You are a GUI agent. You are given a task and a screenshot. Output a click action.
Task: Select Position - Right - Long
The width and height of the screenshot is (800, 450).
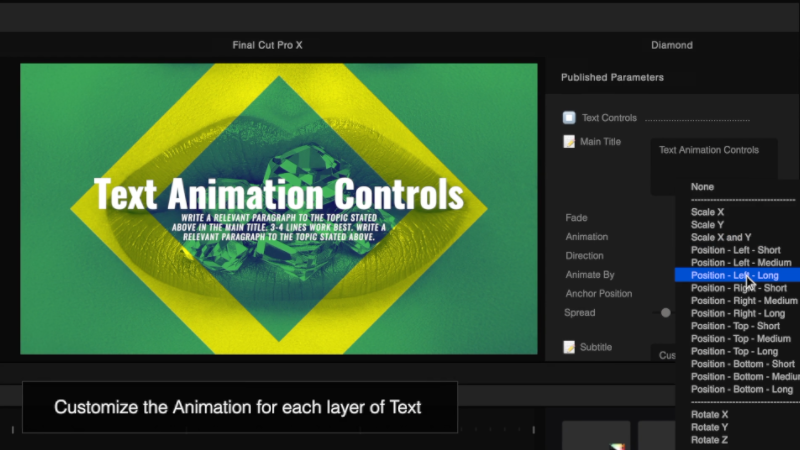coord(738,313)
